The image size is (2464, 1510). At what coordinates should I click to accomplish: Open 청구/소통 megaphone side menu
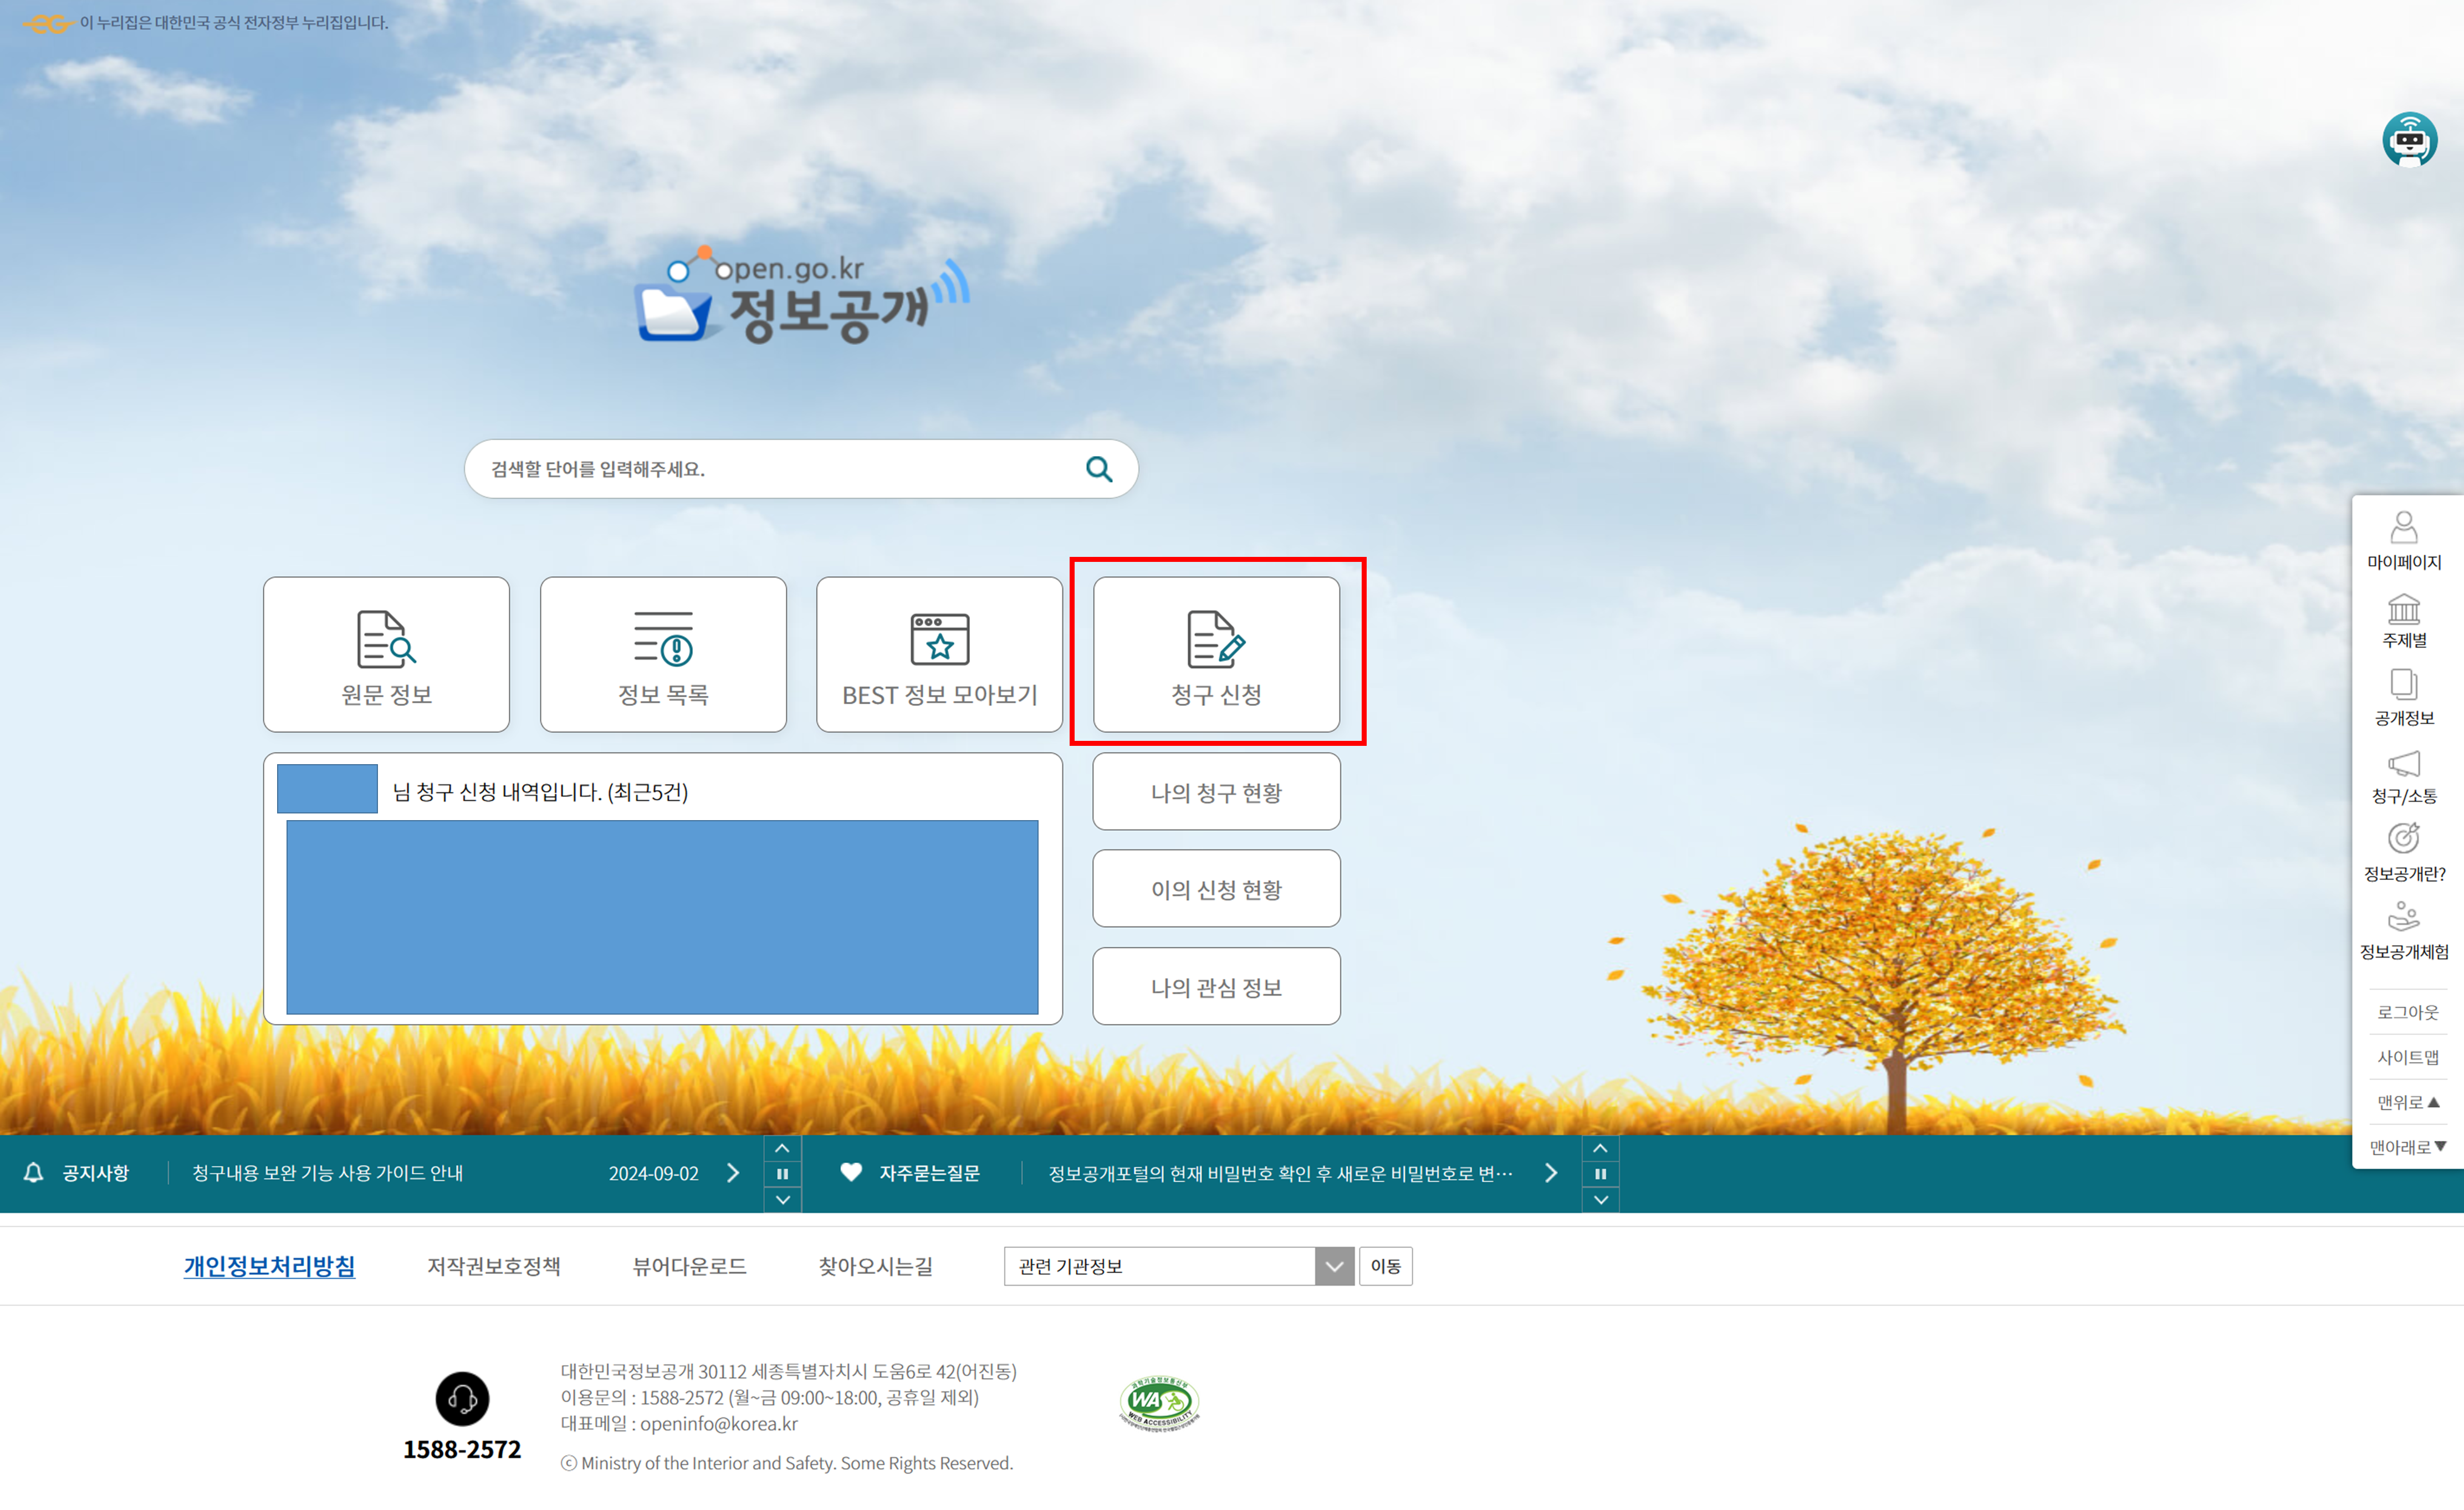(2403, 777)
